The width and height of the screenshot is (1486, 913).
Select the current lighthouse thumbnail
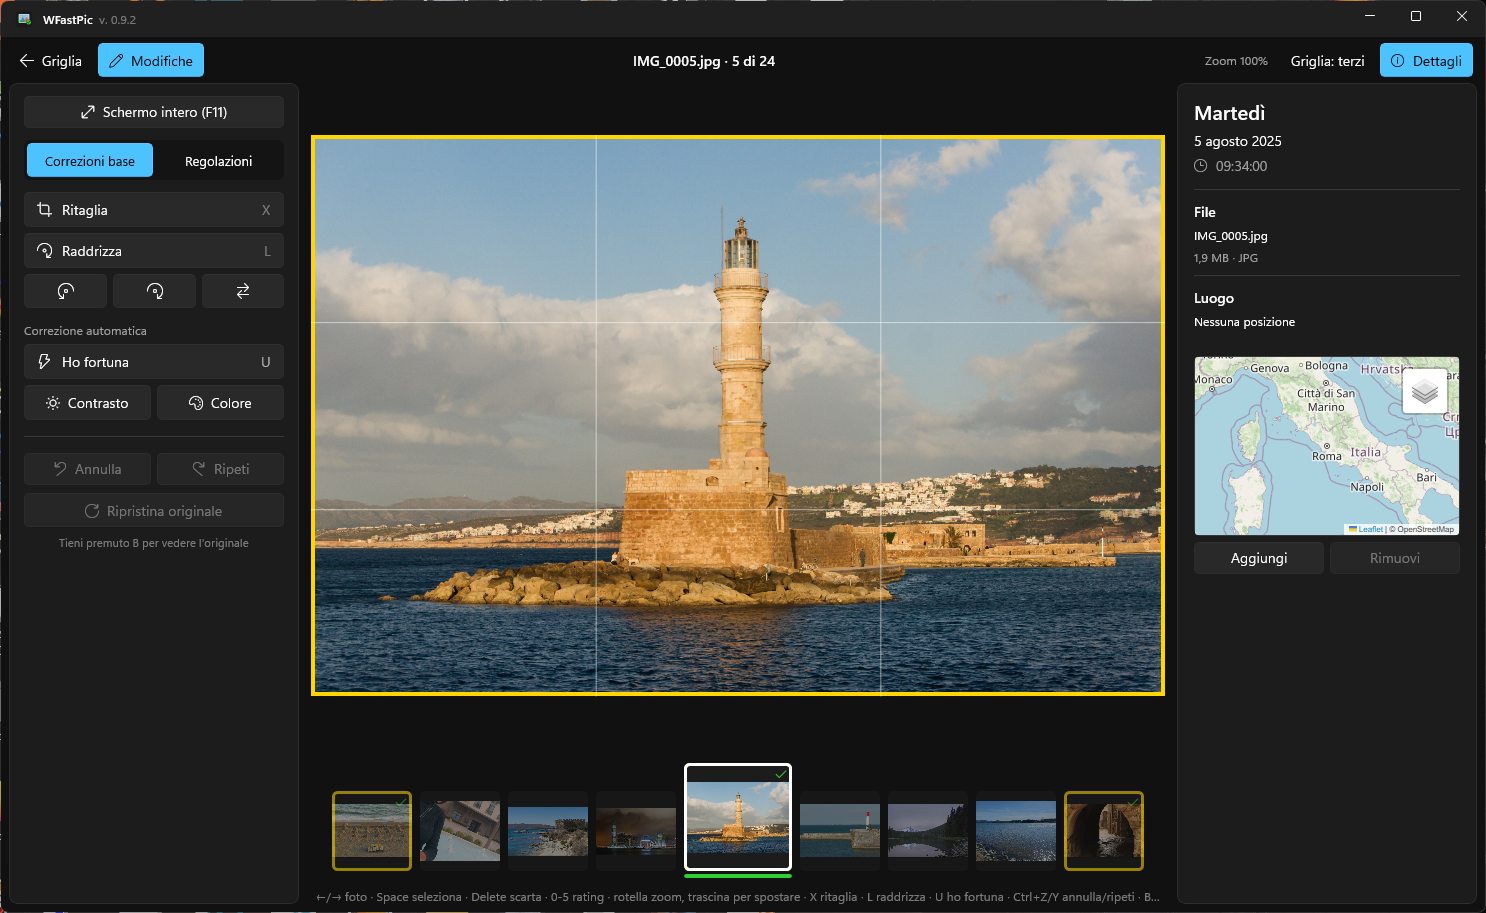point(738,817)
